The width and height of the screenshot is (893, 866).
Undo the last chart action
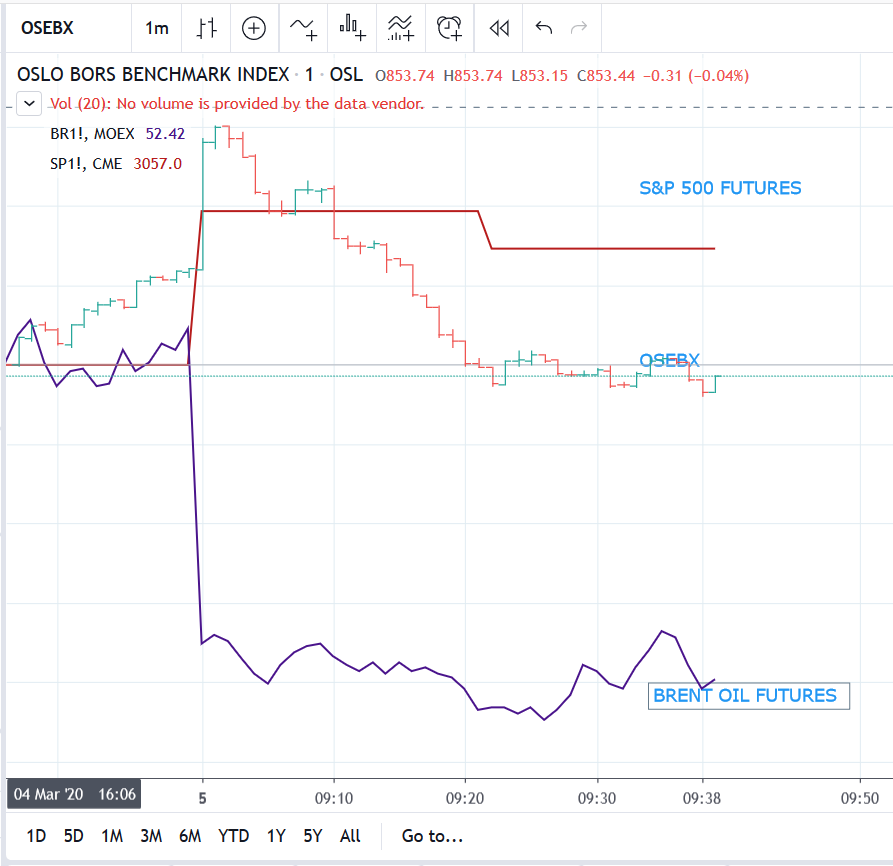[544, 27]
